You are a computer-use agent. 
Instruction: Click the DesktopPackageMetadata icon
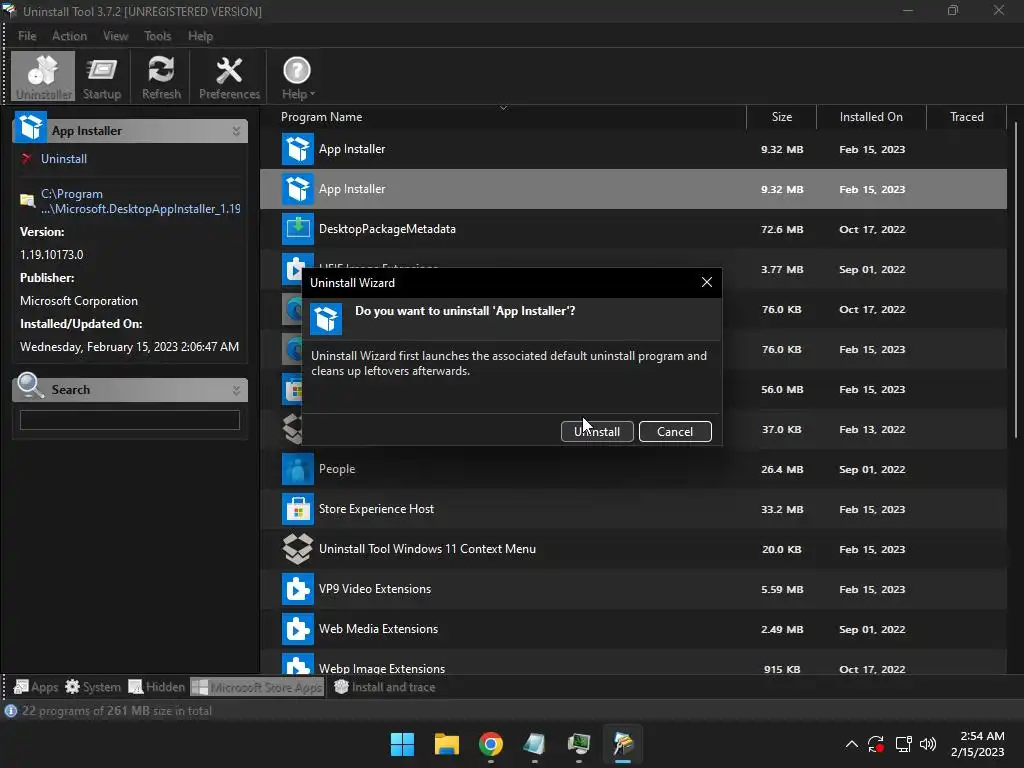tap(298, 229)
